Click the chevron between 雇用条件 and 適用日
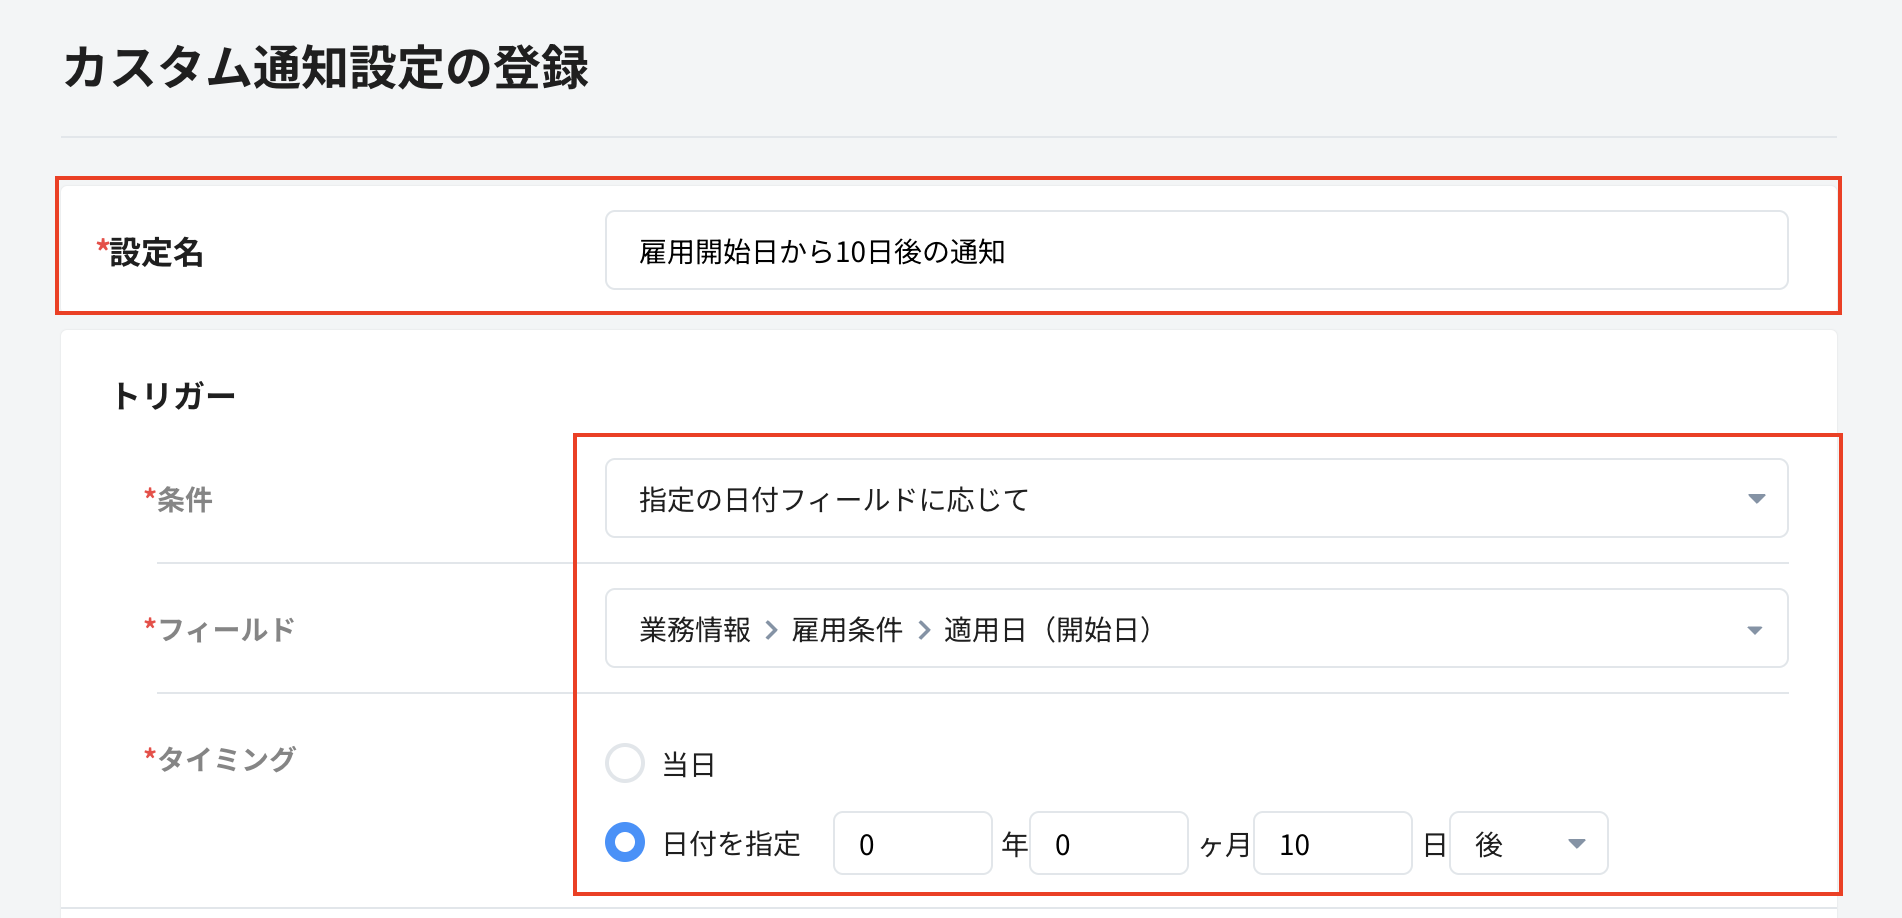This screenshot has height=918, width=1902. pyautogui.click(x=922, y=629)
